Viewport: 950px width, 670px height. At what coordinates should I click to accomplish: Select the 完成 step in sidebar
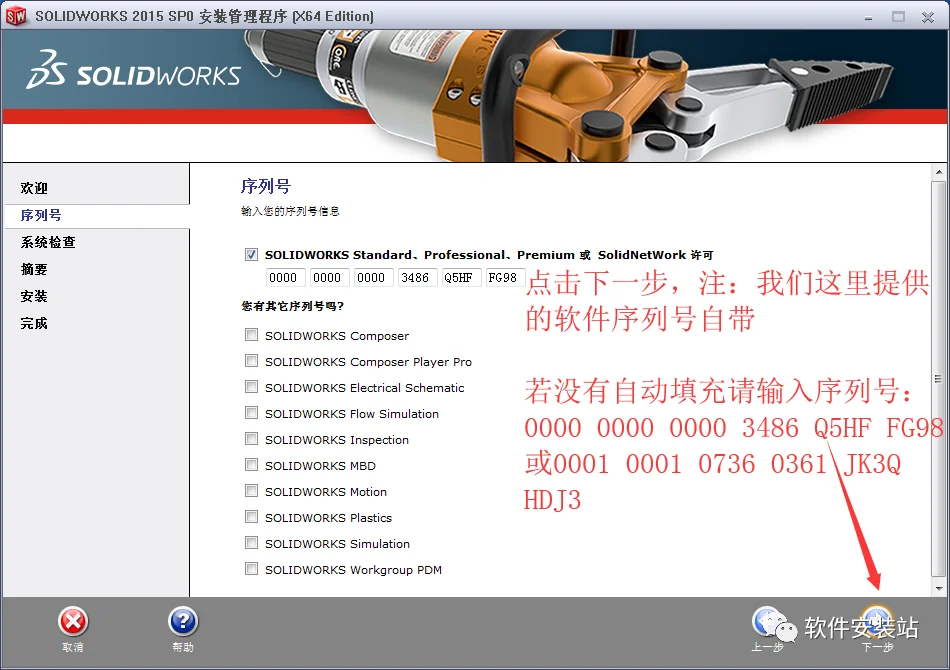click(34, 323)
